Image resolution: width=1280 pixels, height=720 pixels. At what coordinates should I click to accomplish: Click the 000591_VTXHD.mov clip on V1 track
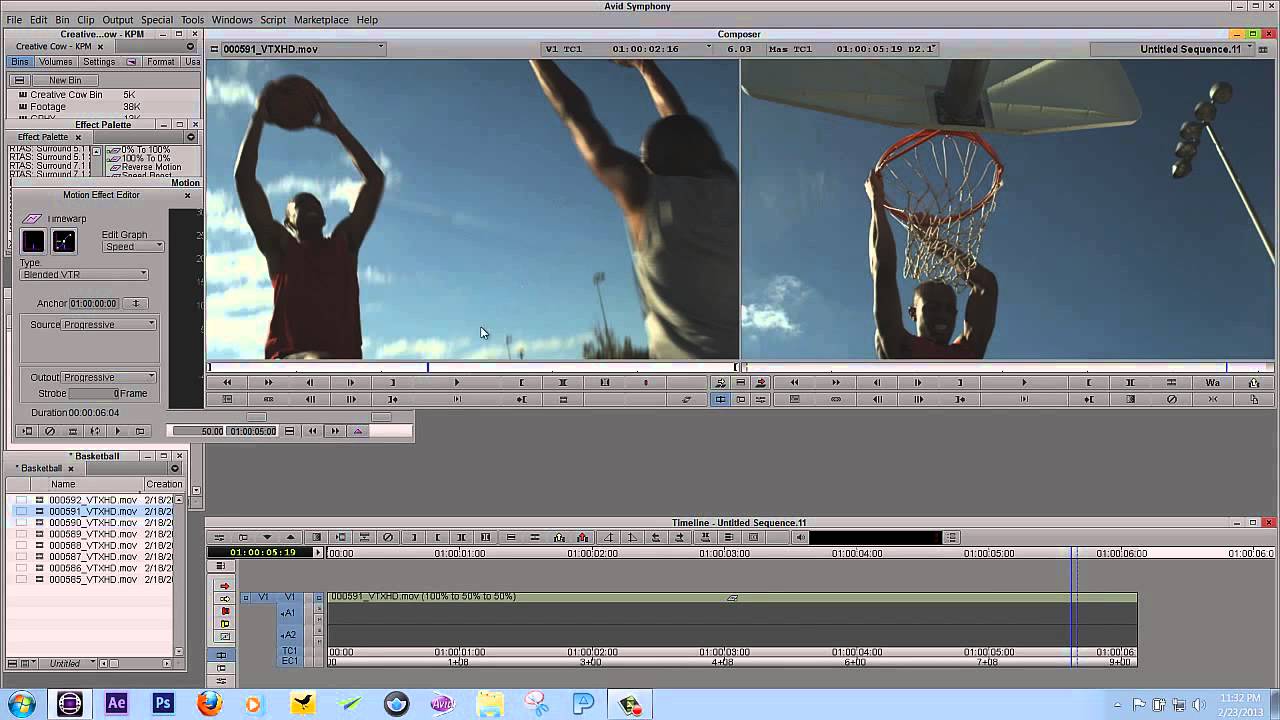point(733,597)
